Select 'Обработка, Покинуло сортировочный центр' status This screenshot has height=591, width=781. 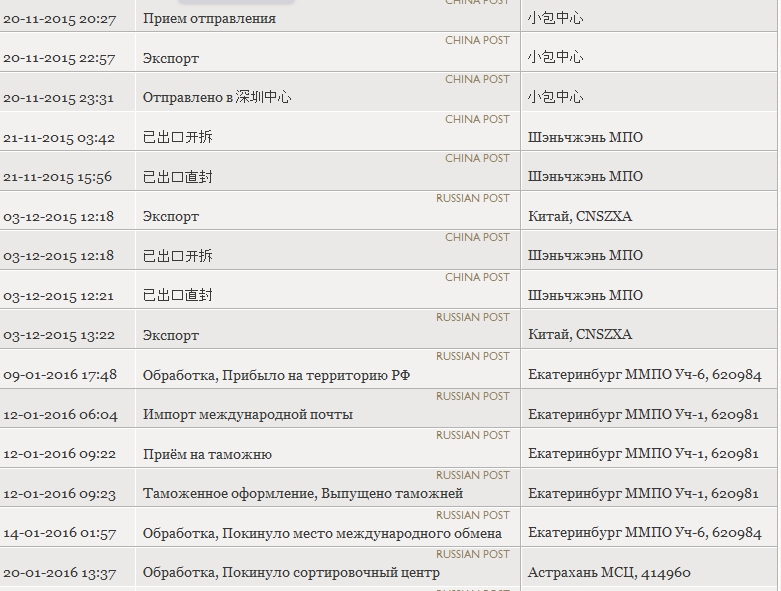[x=291, y=573]
